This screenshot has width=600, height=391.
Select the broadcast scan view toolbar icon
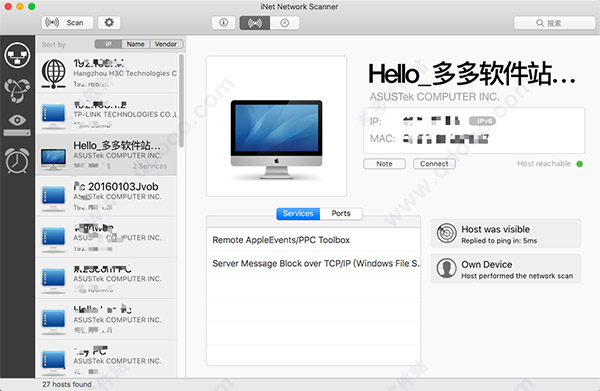tap(255, 23)
